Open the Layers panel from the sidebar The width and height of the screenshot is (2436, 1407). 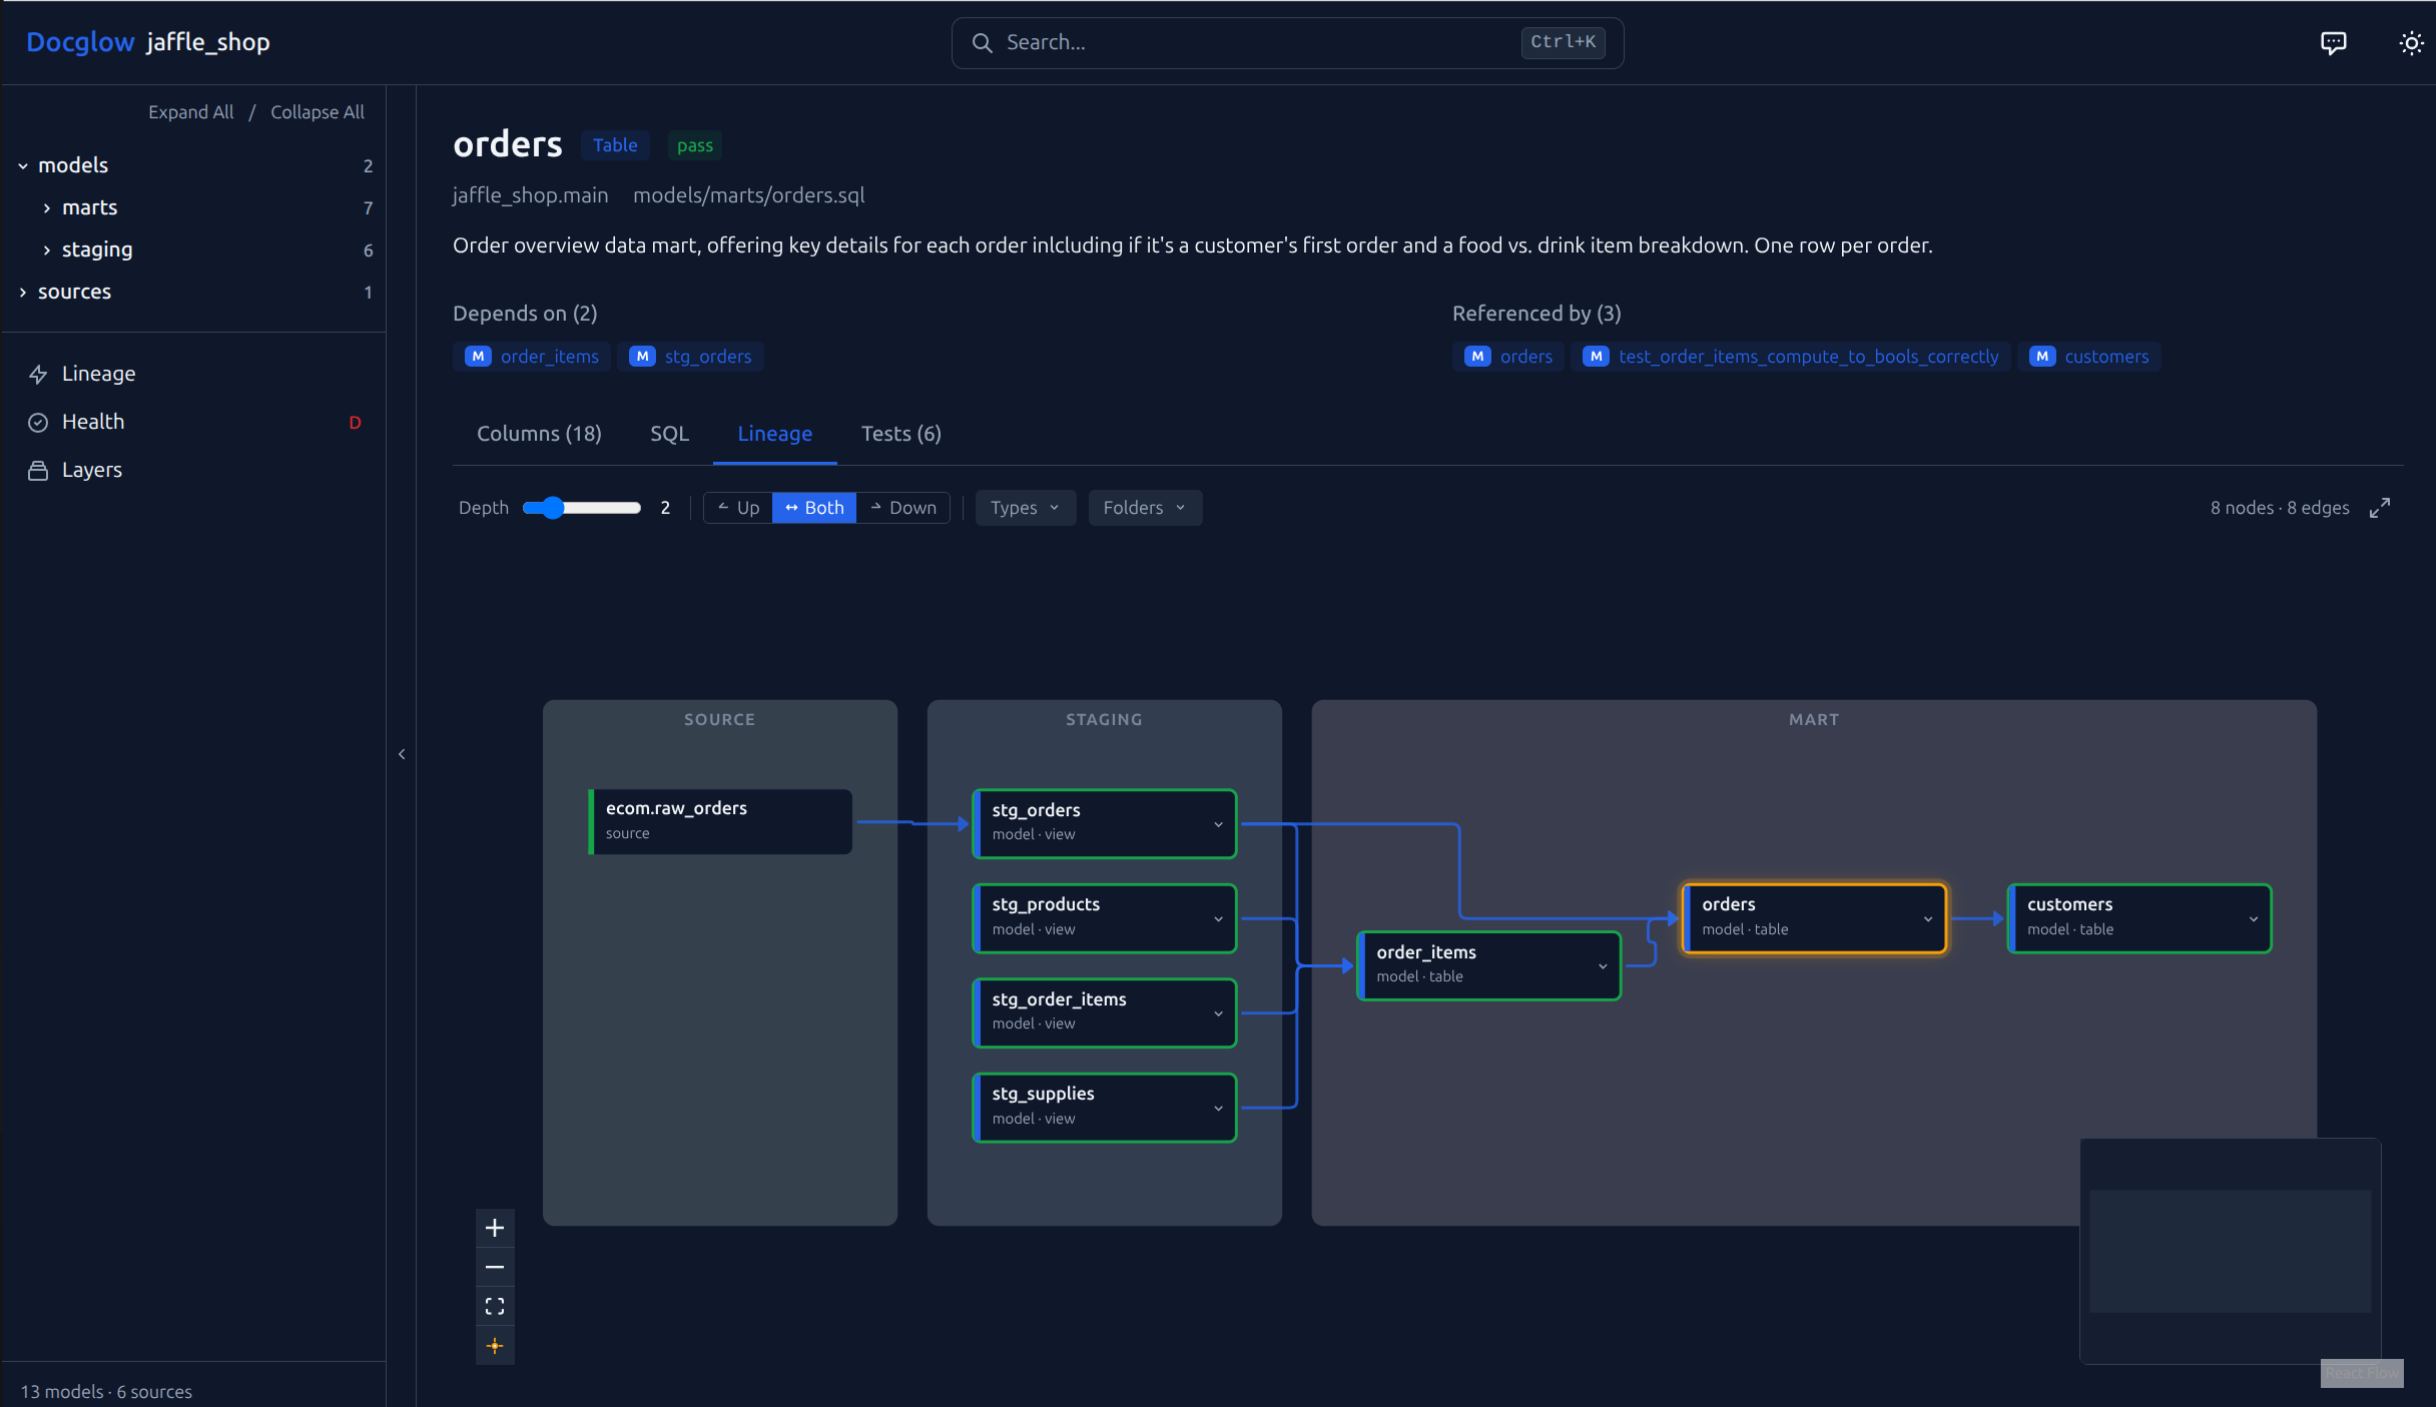click(92, 469)
